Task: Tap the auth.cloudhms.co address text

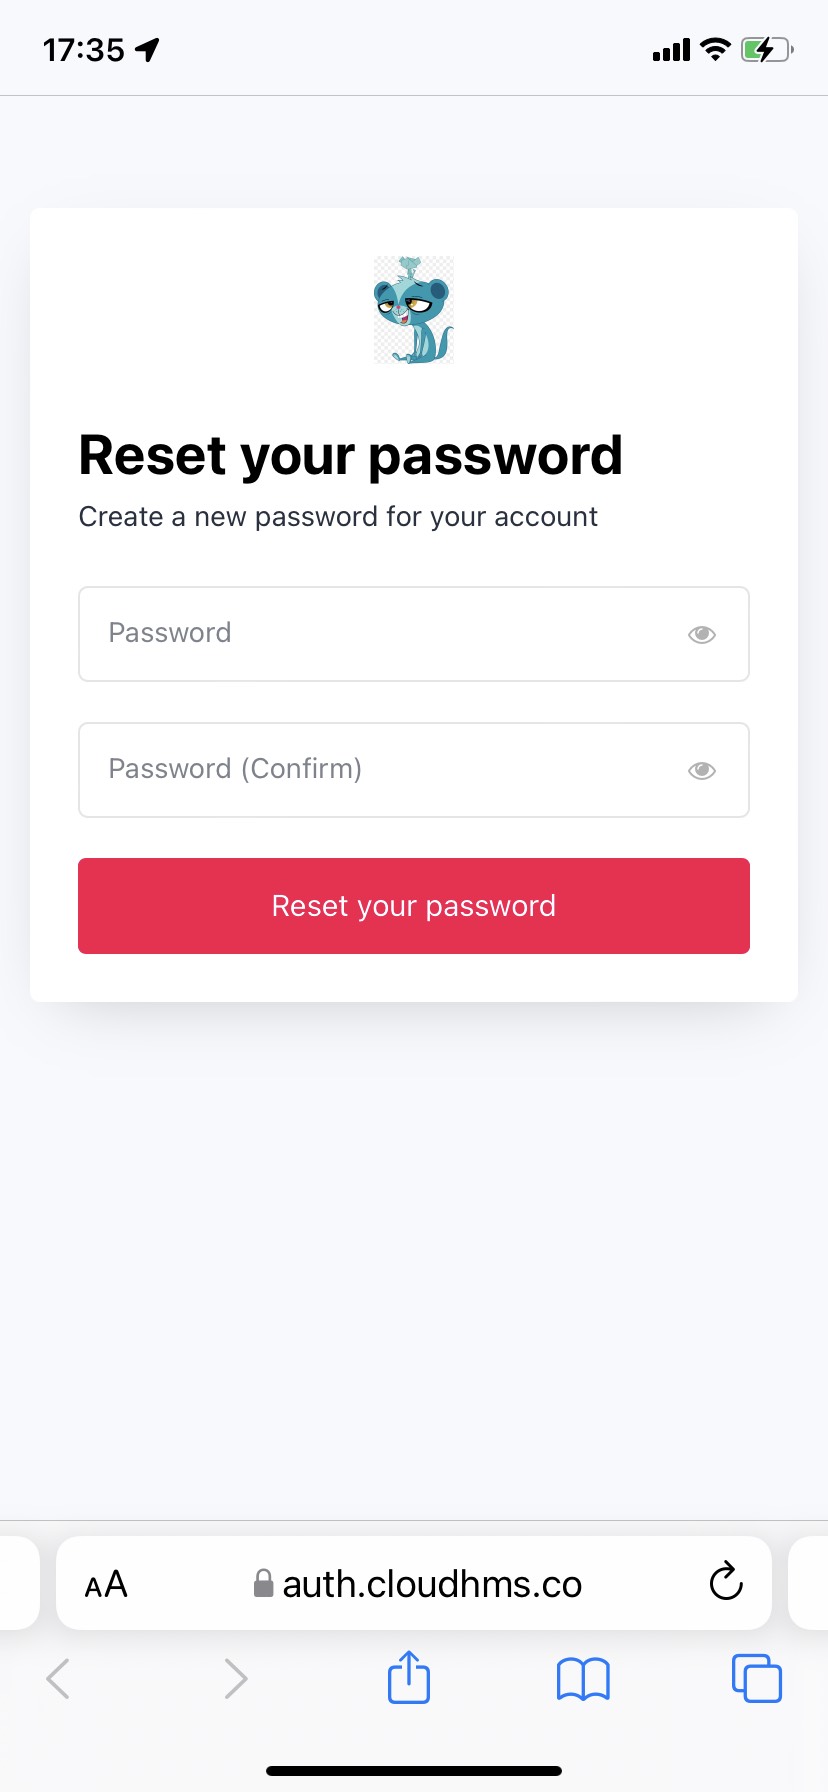Action: 432,1585
